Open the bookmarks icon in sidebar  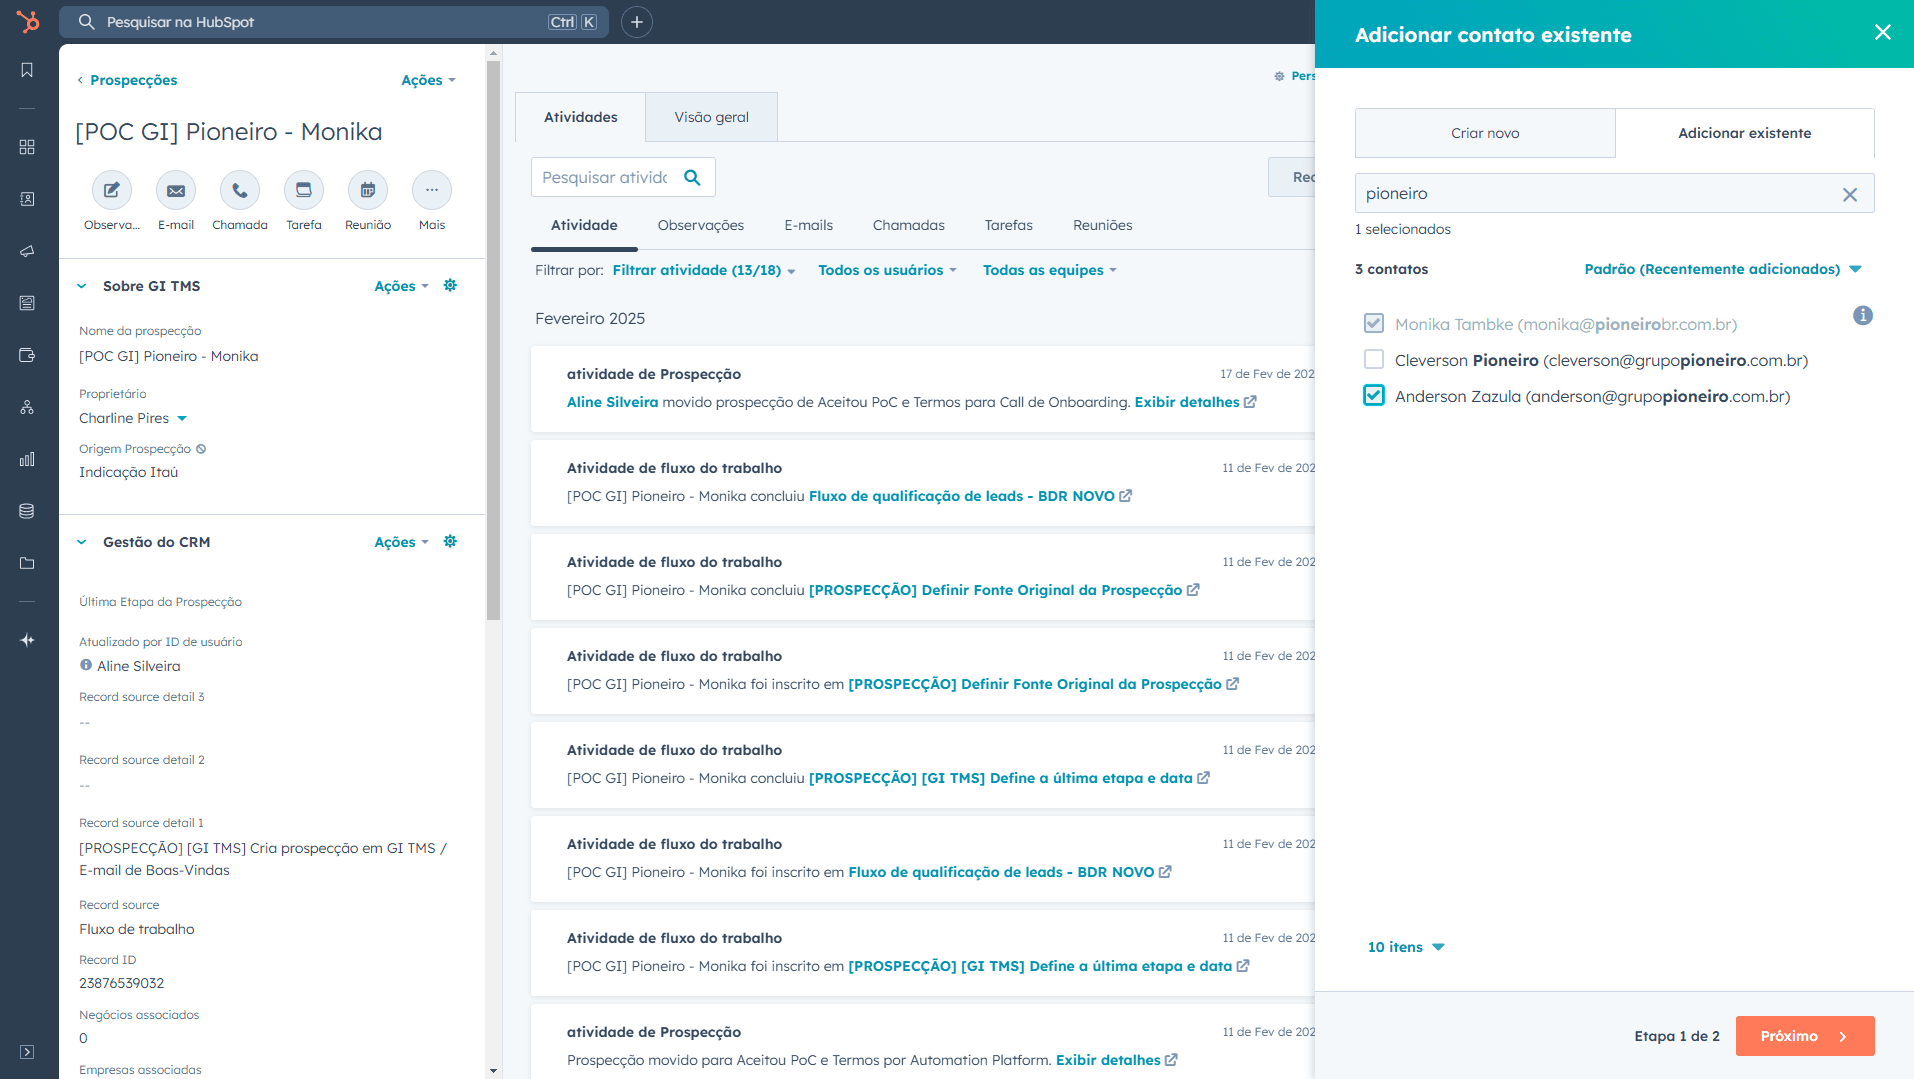(27, 70)
